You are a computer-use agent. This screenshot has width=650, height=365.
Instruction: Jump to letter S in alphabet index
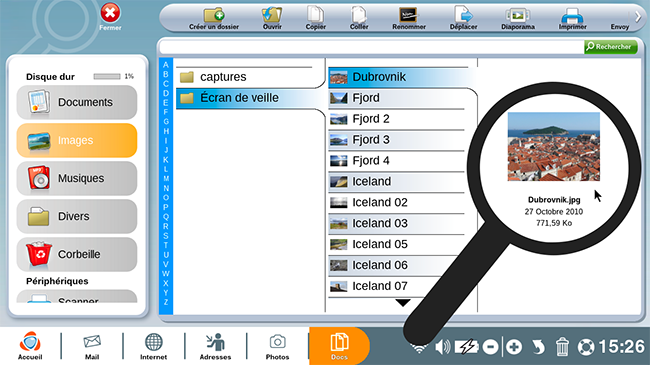point(166,236)
